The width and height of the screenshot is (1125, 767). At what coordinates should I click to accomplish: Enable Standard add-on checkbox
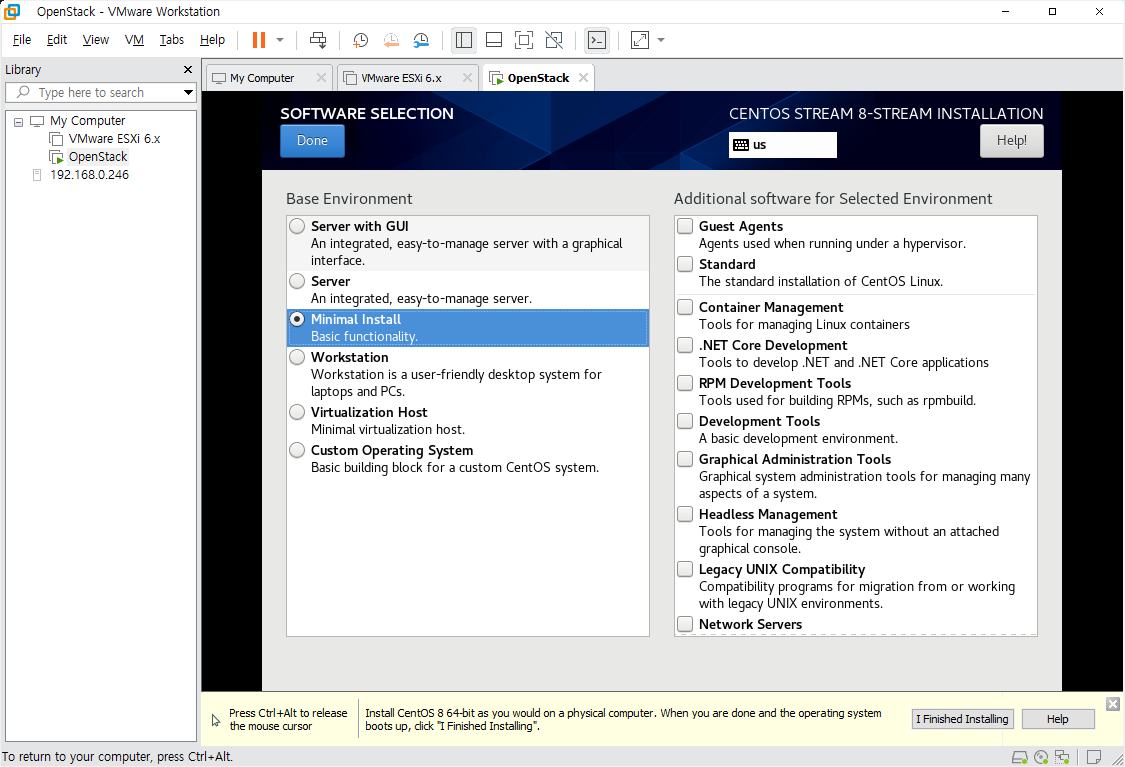click(x=685, y=264)
